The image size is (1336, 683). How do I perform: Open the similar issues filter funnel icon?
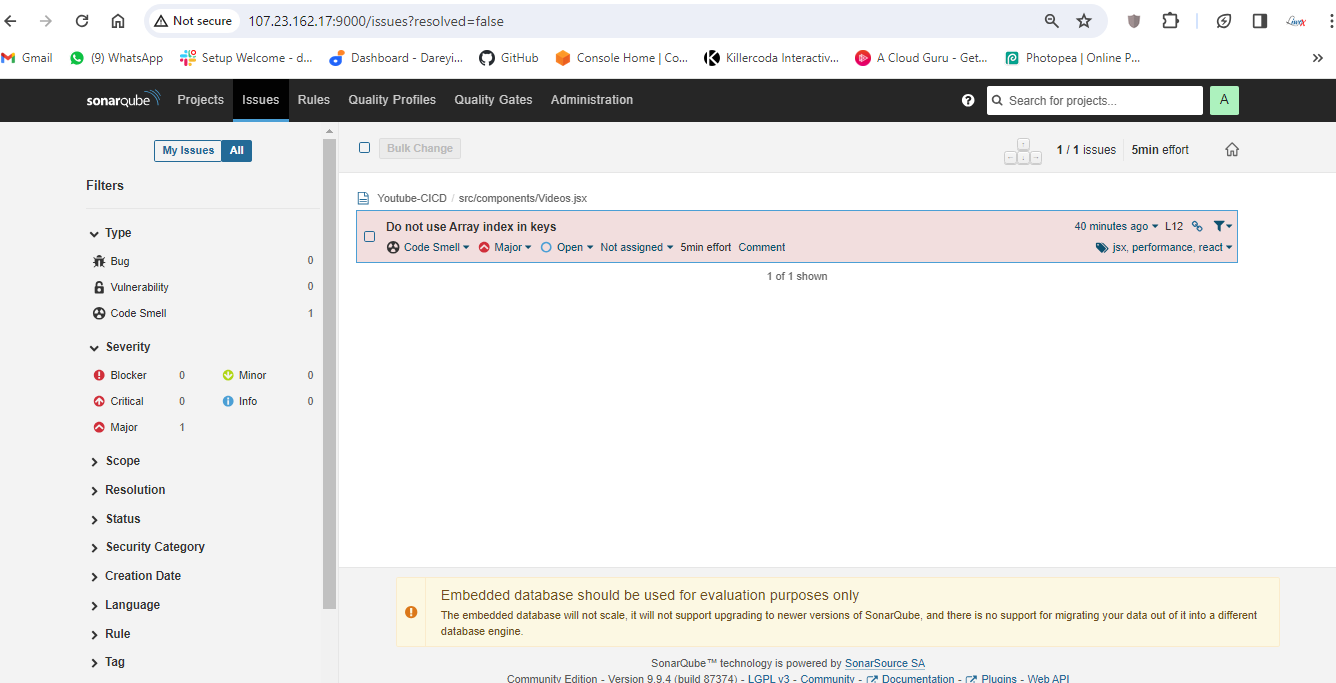(x=1221, y=227)
